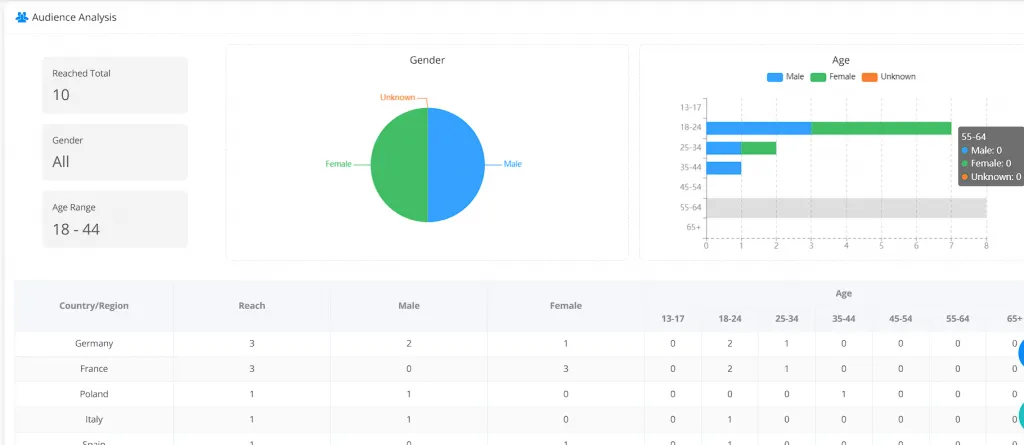Select the Germany row in the table
1024x445 pixels.
tap(94, 343)
